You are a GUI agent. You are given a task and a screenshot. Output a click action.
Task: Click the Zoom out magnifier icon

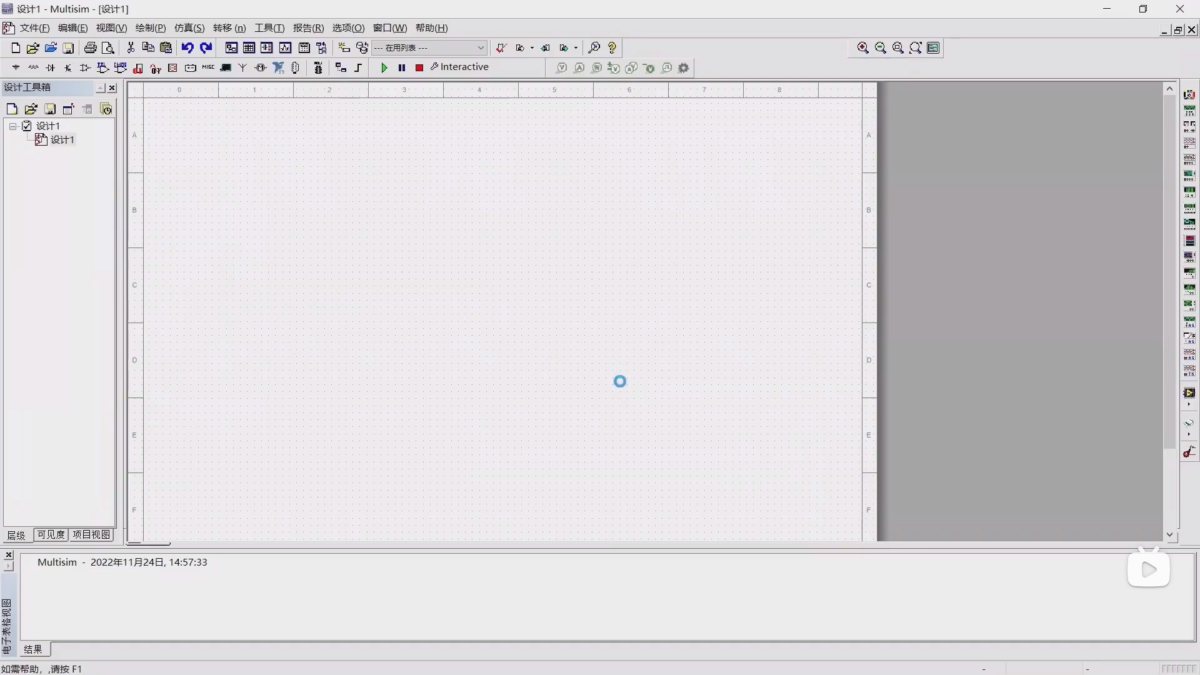[x=880, y=48]
